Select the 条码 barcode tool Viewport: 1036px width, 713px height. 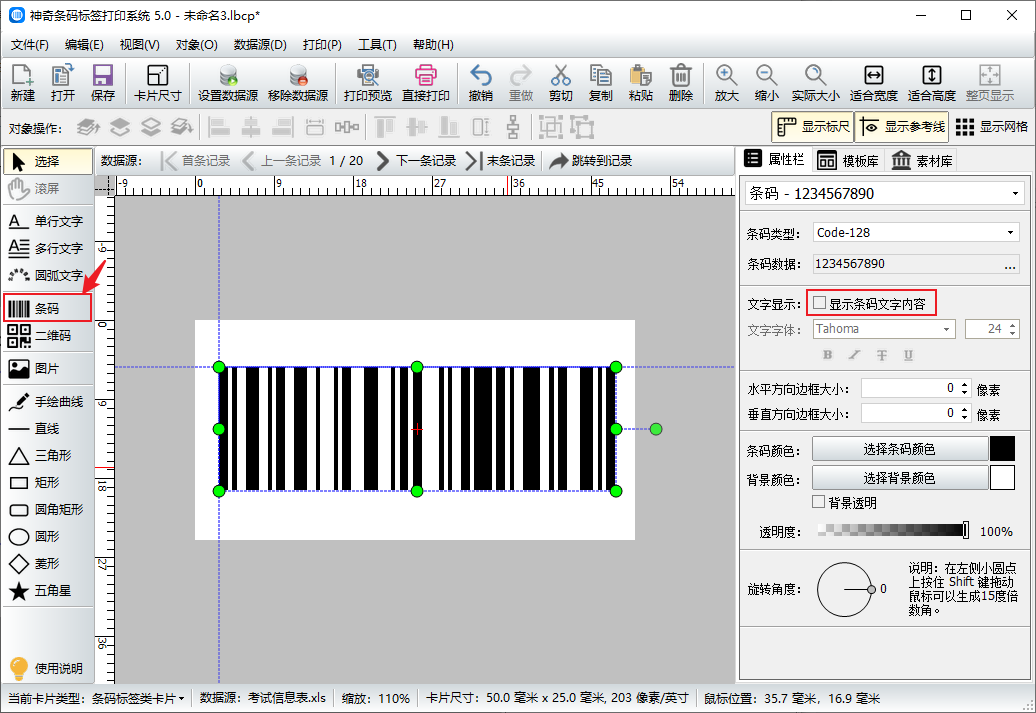coord(47,308)
